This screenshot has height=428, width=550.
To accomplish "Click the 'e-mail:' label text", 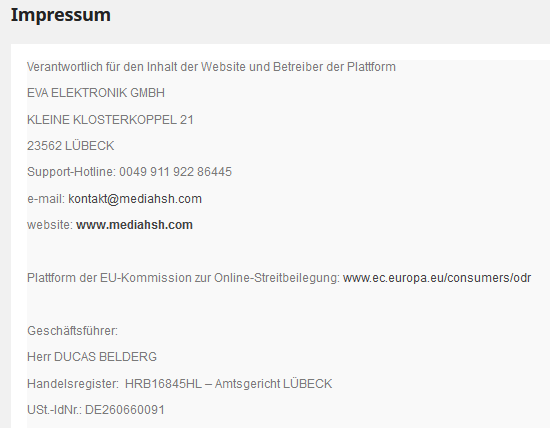I will [x=46, y=199].
